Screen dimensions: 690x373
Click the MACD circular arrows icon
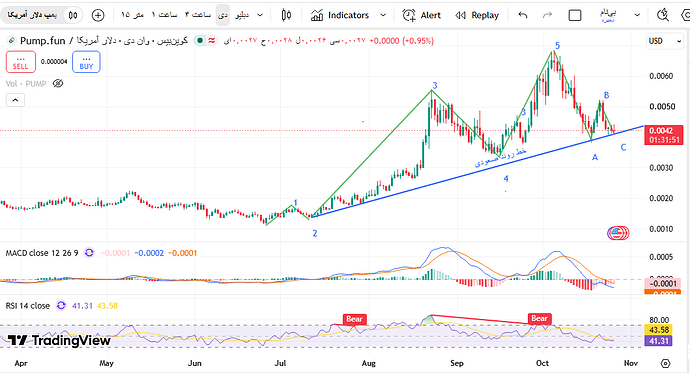89,253
